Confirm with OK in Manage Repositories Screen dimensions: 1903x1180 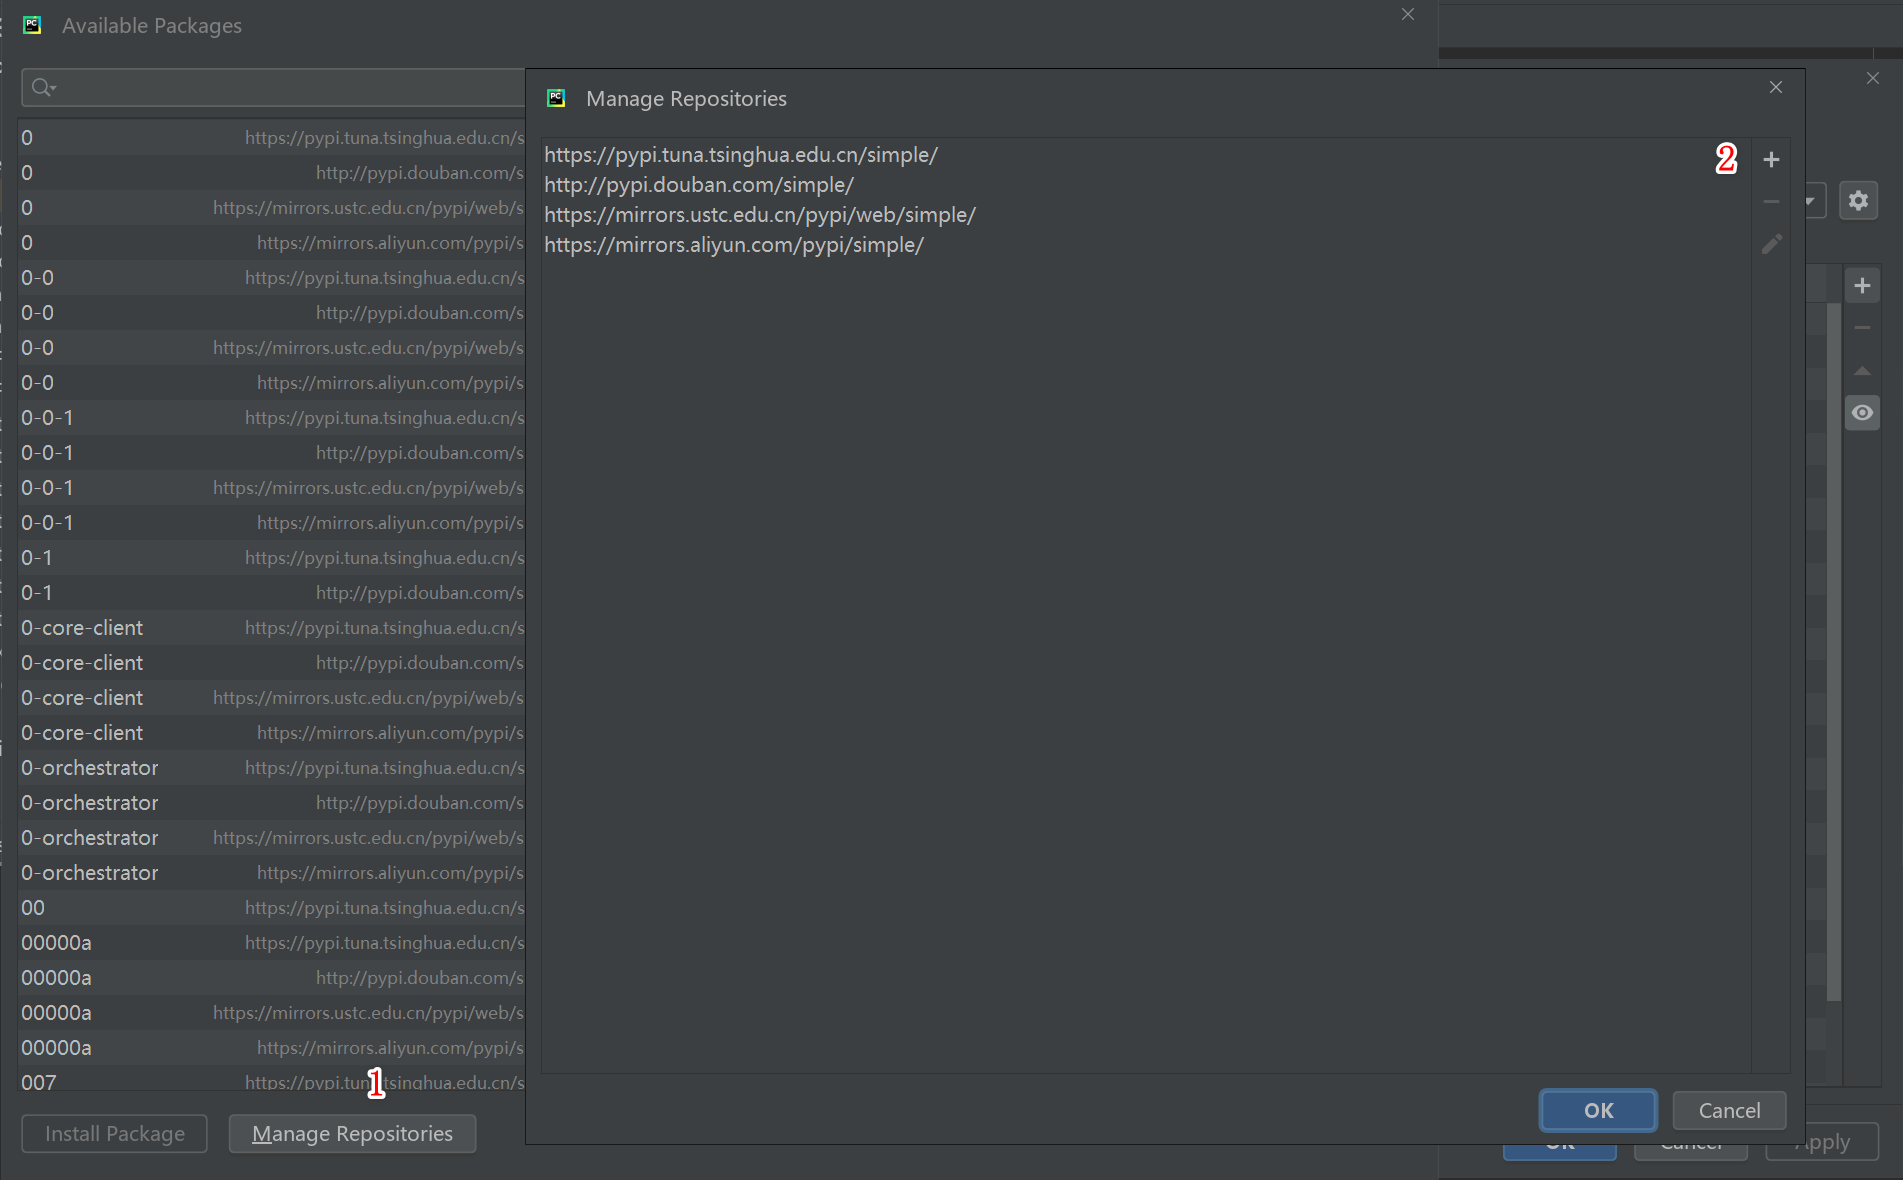click(1598, 1110)
